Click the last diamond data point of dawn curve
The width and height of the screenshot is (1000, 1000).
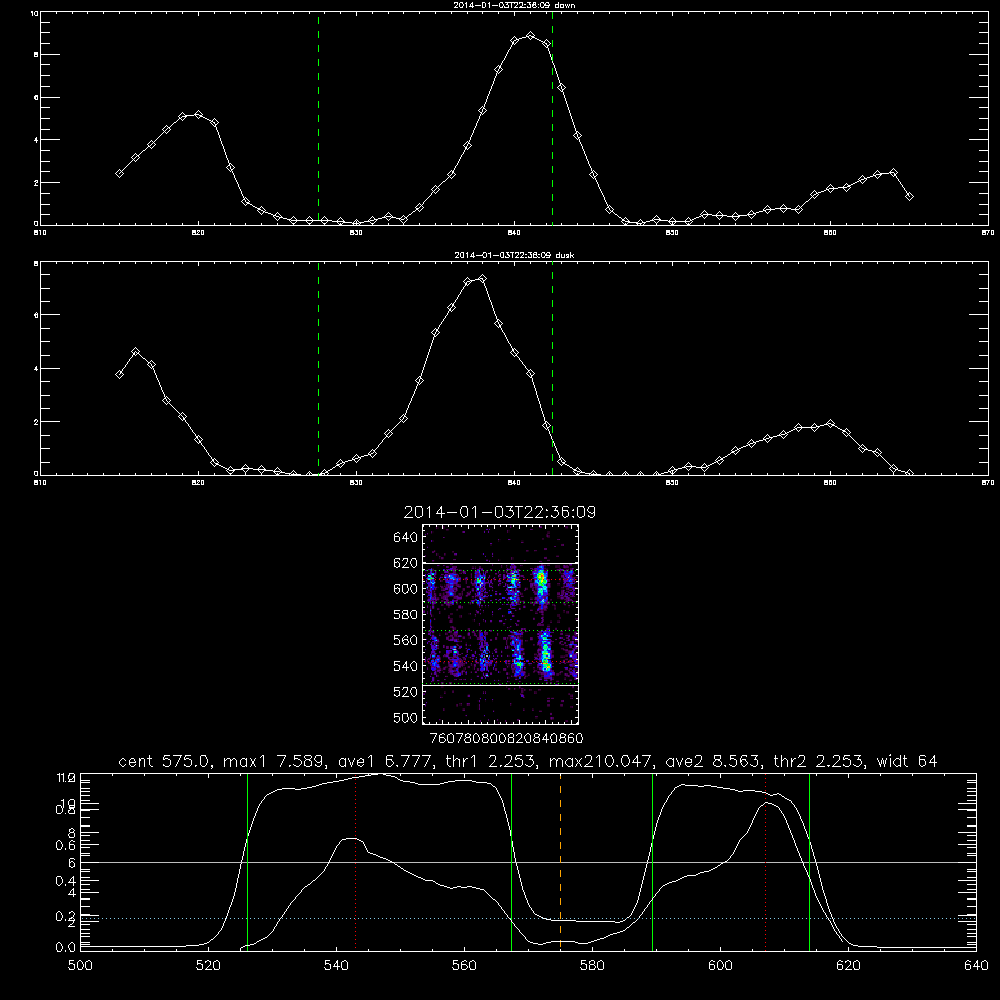pos(909,196)
